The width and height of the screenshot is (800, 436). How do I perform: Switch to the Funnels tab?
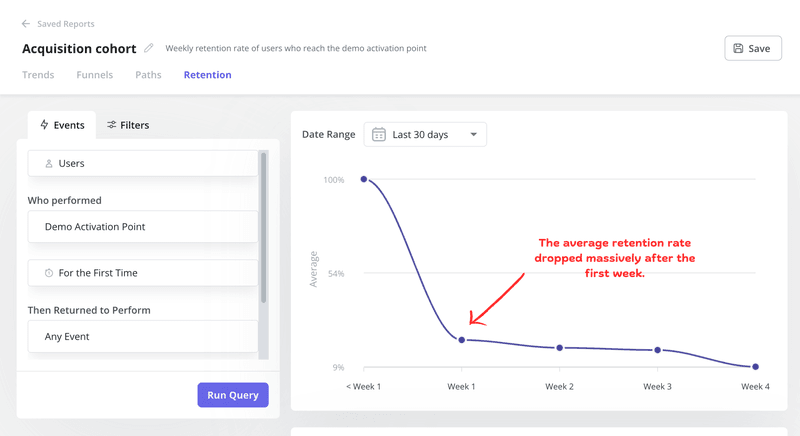pyautogui.click(x=94, y=75)
